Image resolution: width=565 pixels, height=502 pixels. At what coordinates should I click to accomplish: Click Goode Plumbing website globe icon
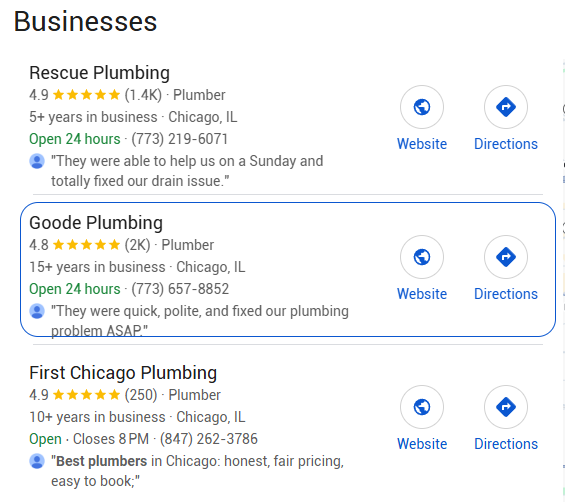[x=422, y=257]
